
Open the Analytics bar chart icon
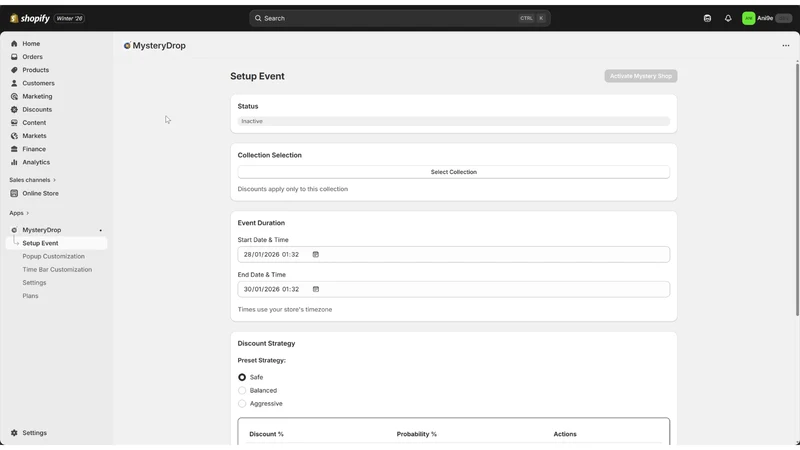pos(14,162)
